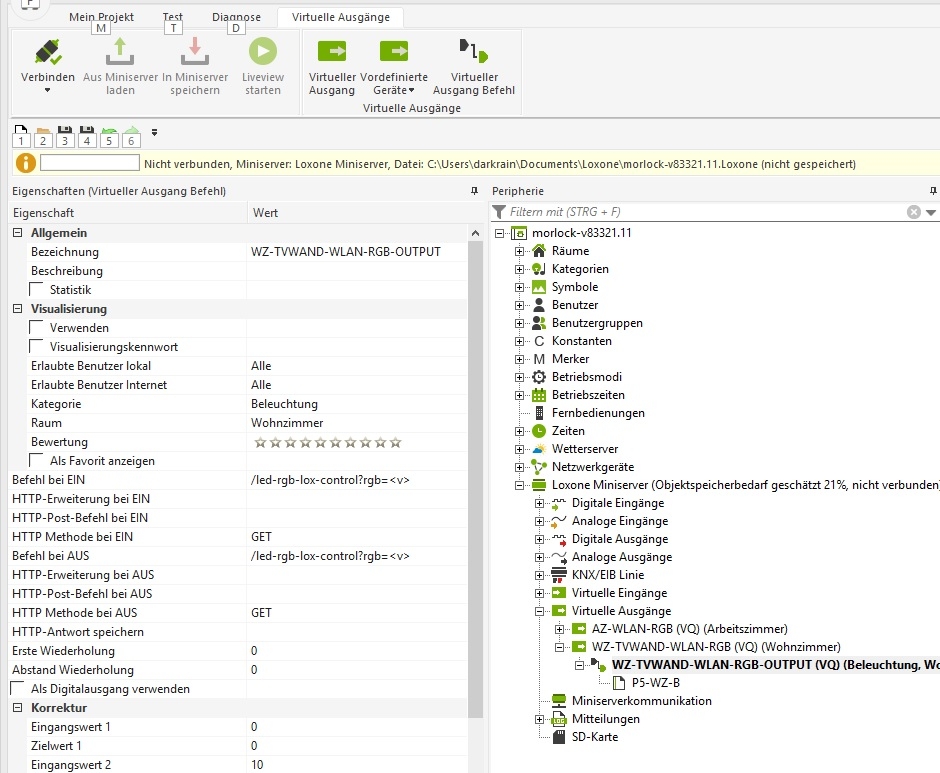Click the Virtueller Ausgang Befehl icon
The height and width of the screenshot is (773, 940).
click(473, 52)
